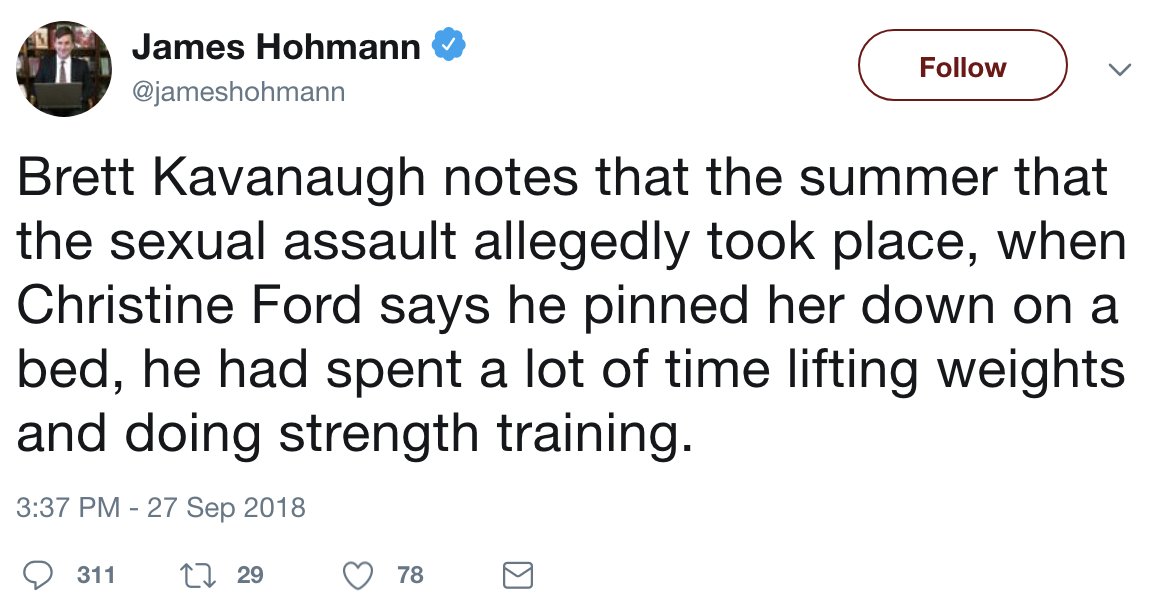Click the tweet text mentioning Brett Kavanaugh
This screenshot has width=1156, height=597.
click(x=571, y=307)
